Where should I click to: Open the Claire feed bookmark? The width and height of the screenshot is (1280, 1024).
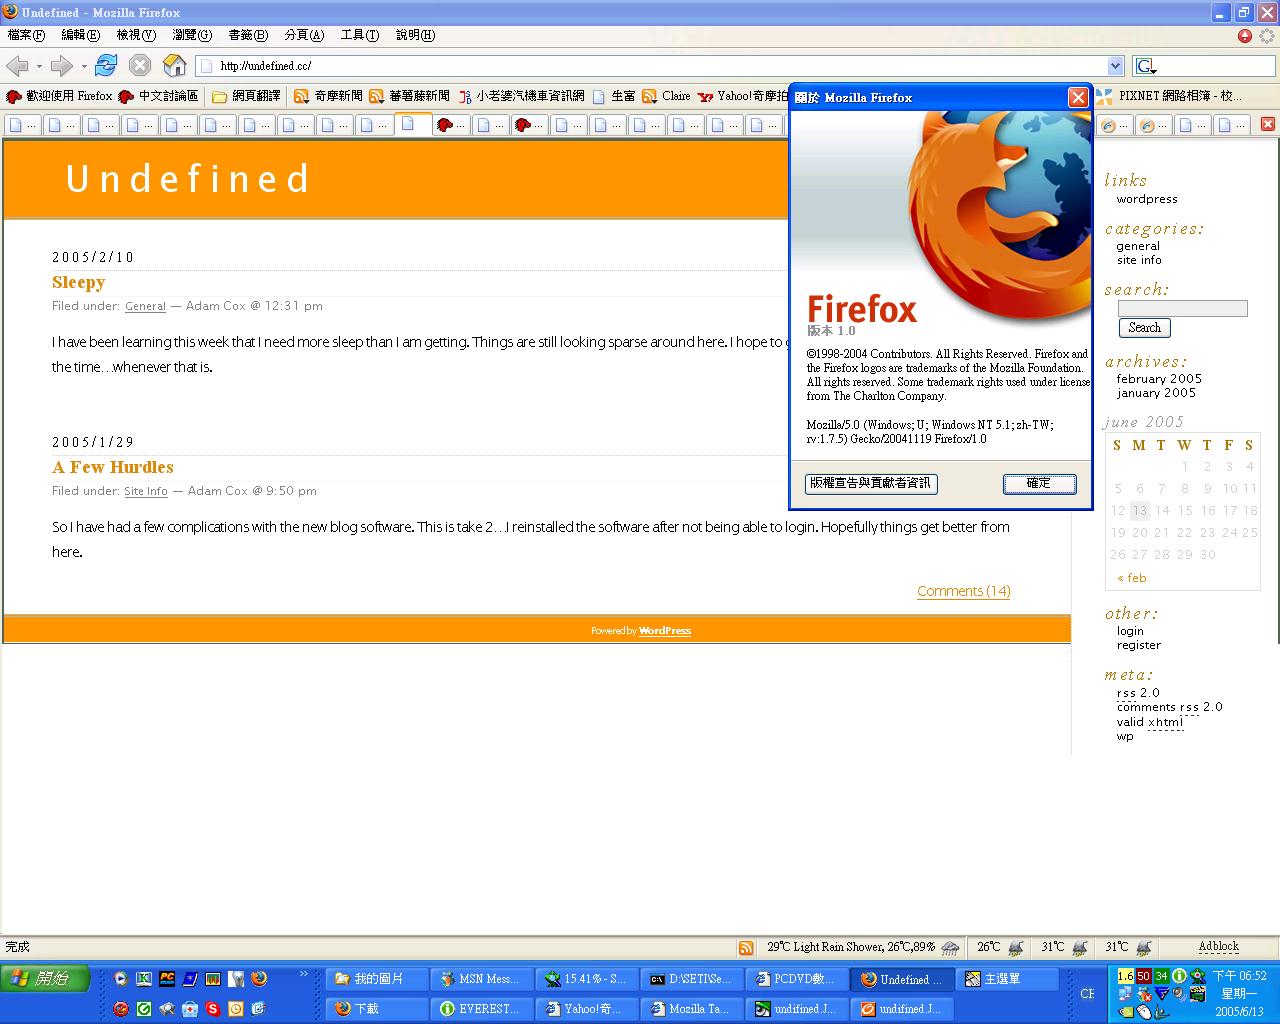pos(666,96)
